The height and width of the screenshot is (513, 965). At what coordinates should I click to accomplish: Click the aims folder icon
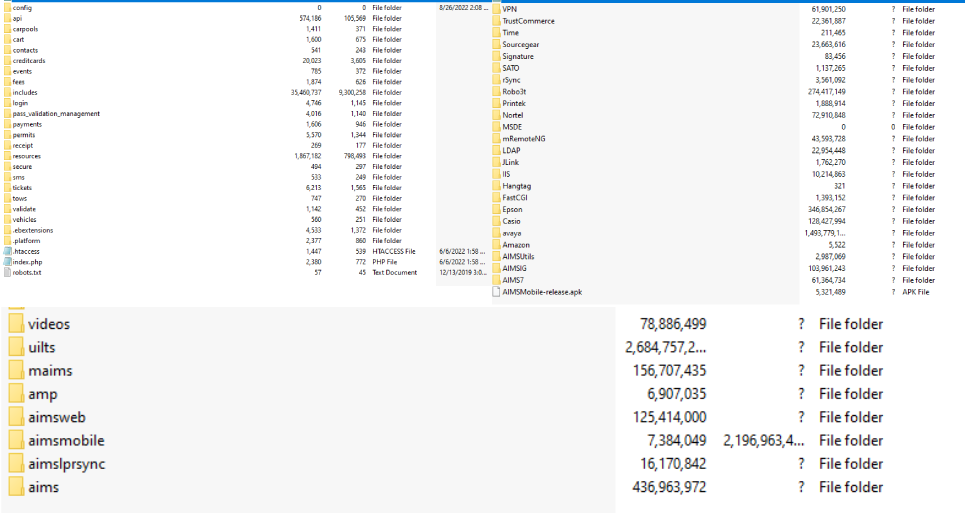click(17, 488)
